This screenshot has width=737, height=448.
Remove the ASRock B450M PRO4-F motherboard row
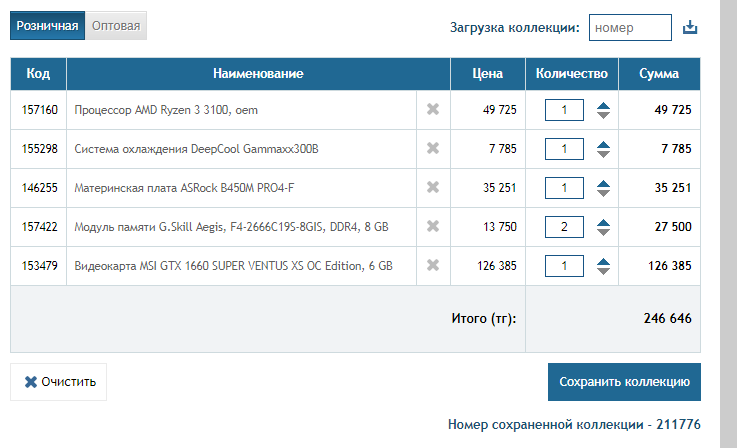pyautogui.click(x=433, y=188)
